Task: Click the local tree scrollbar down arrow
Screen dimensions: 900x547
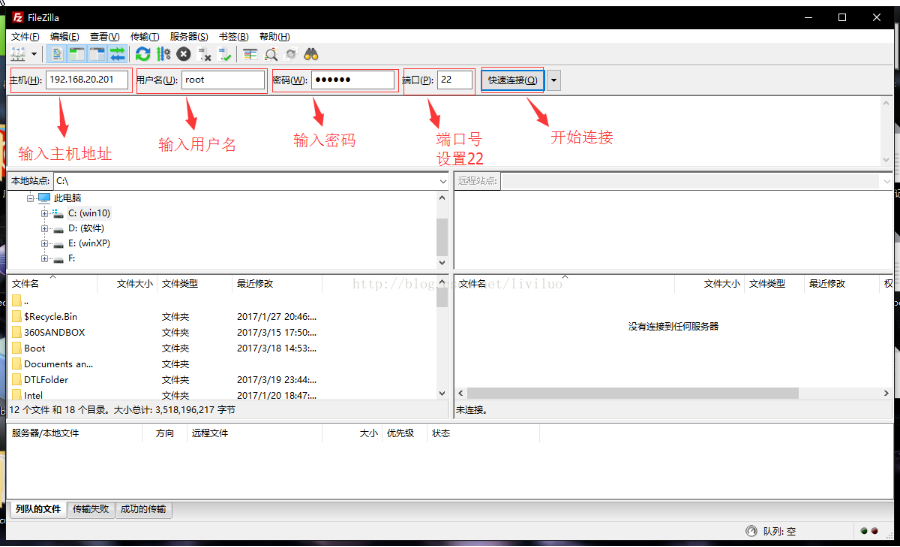Action: point(442,262)
